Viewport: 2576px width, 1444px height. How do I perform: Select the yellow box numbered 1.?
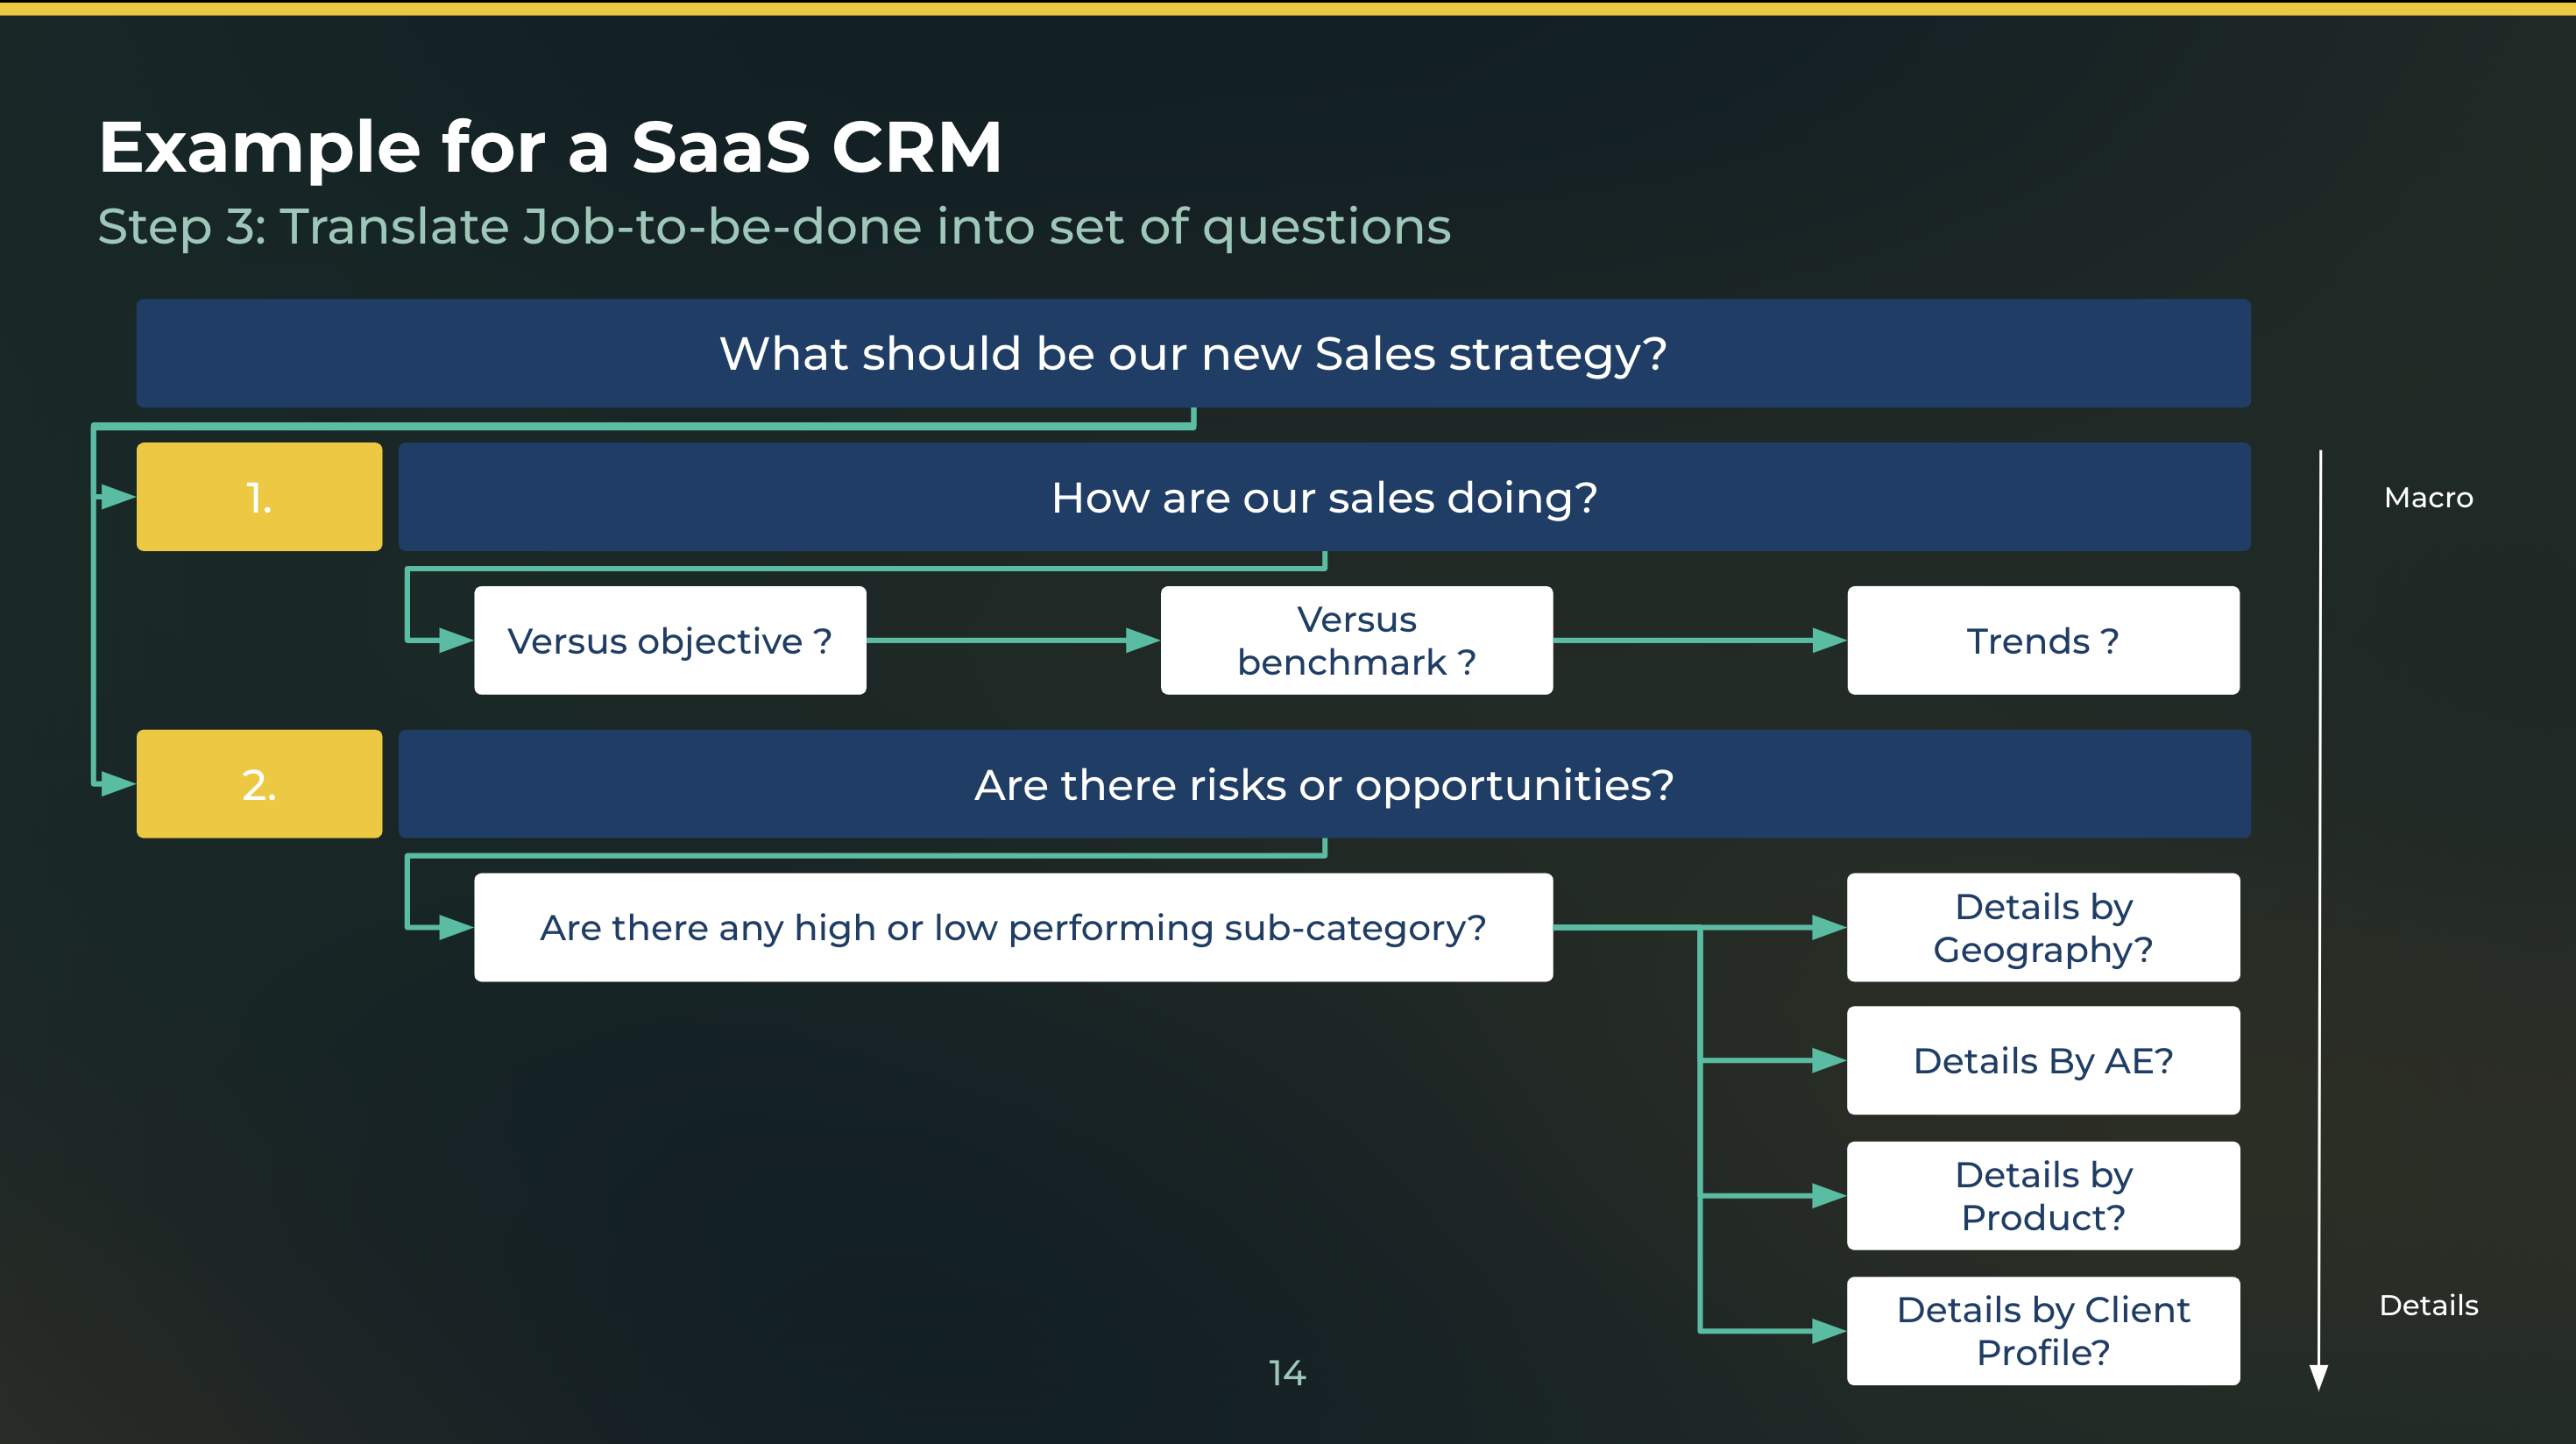coord(259,497)
